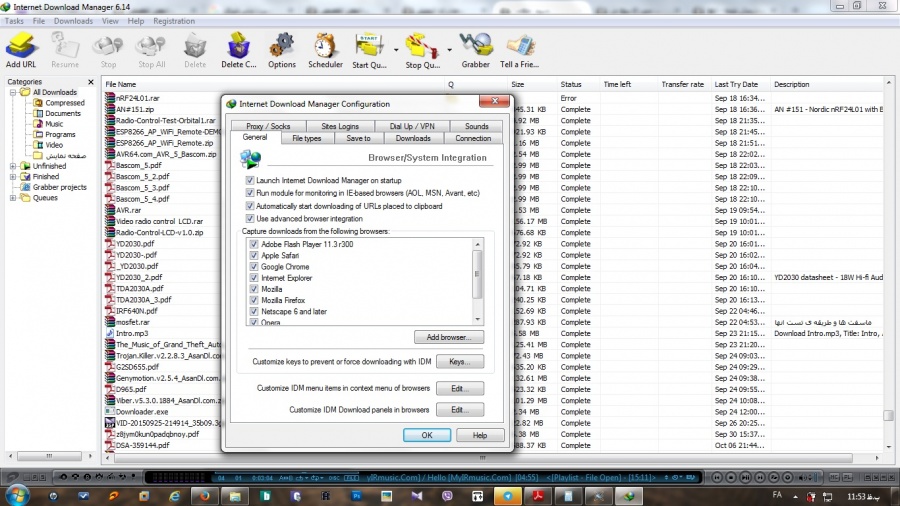Switch to the Save to tab

coord(358,138)
